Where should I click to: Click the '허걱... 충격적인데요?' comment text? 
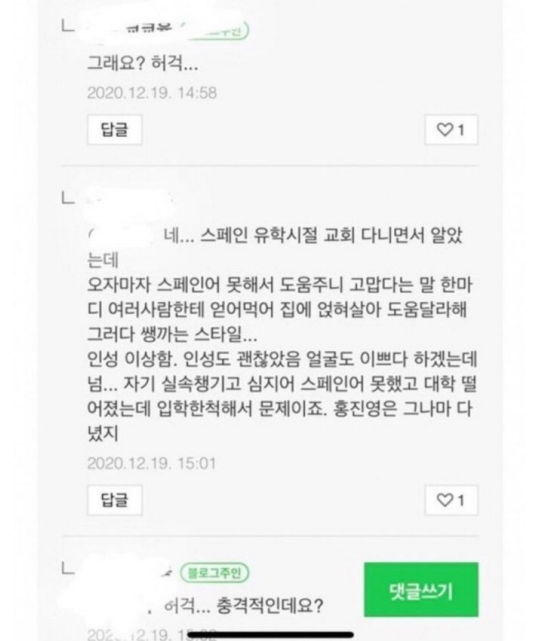(x=243, y=605)
